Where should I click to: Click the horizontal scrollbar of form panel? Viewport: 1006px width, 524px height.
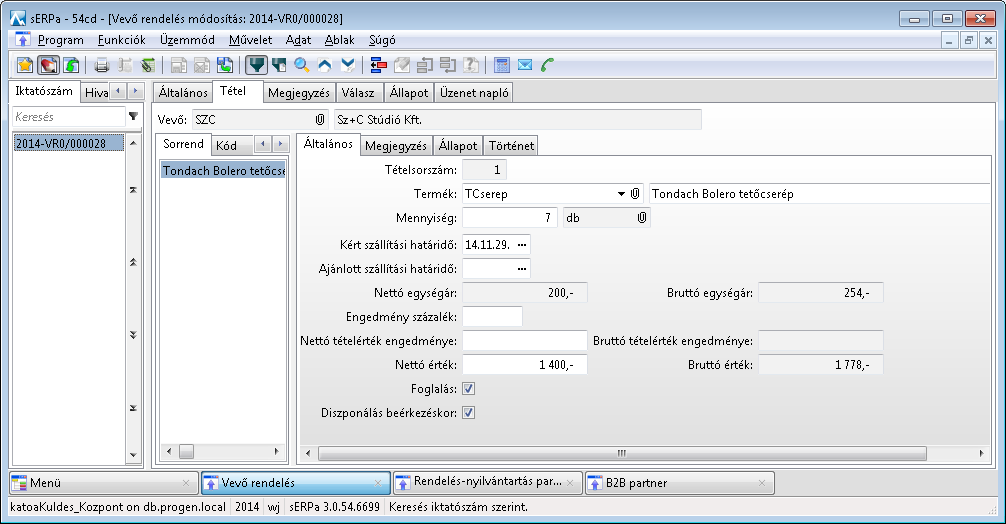click(622, 453)
